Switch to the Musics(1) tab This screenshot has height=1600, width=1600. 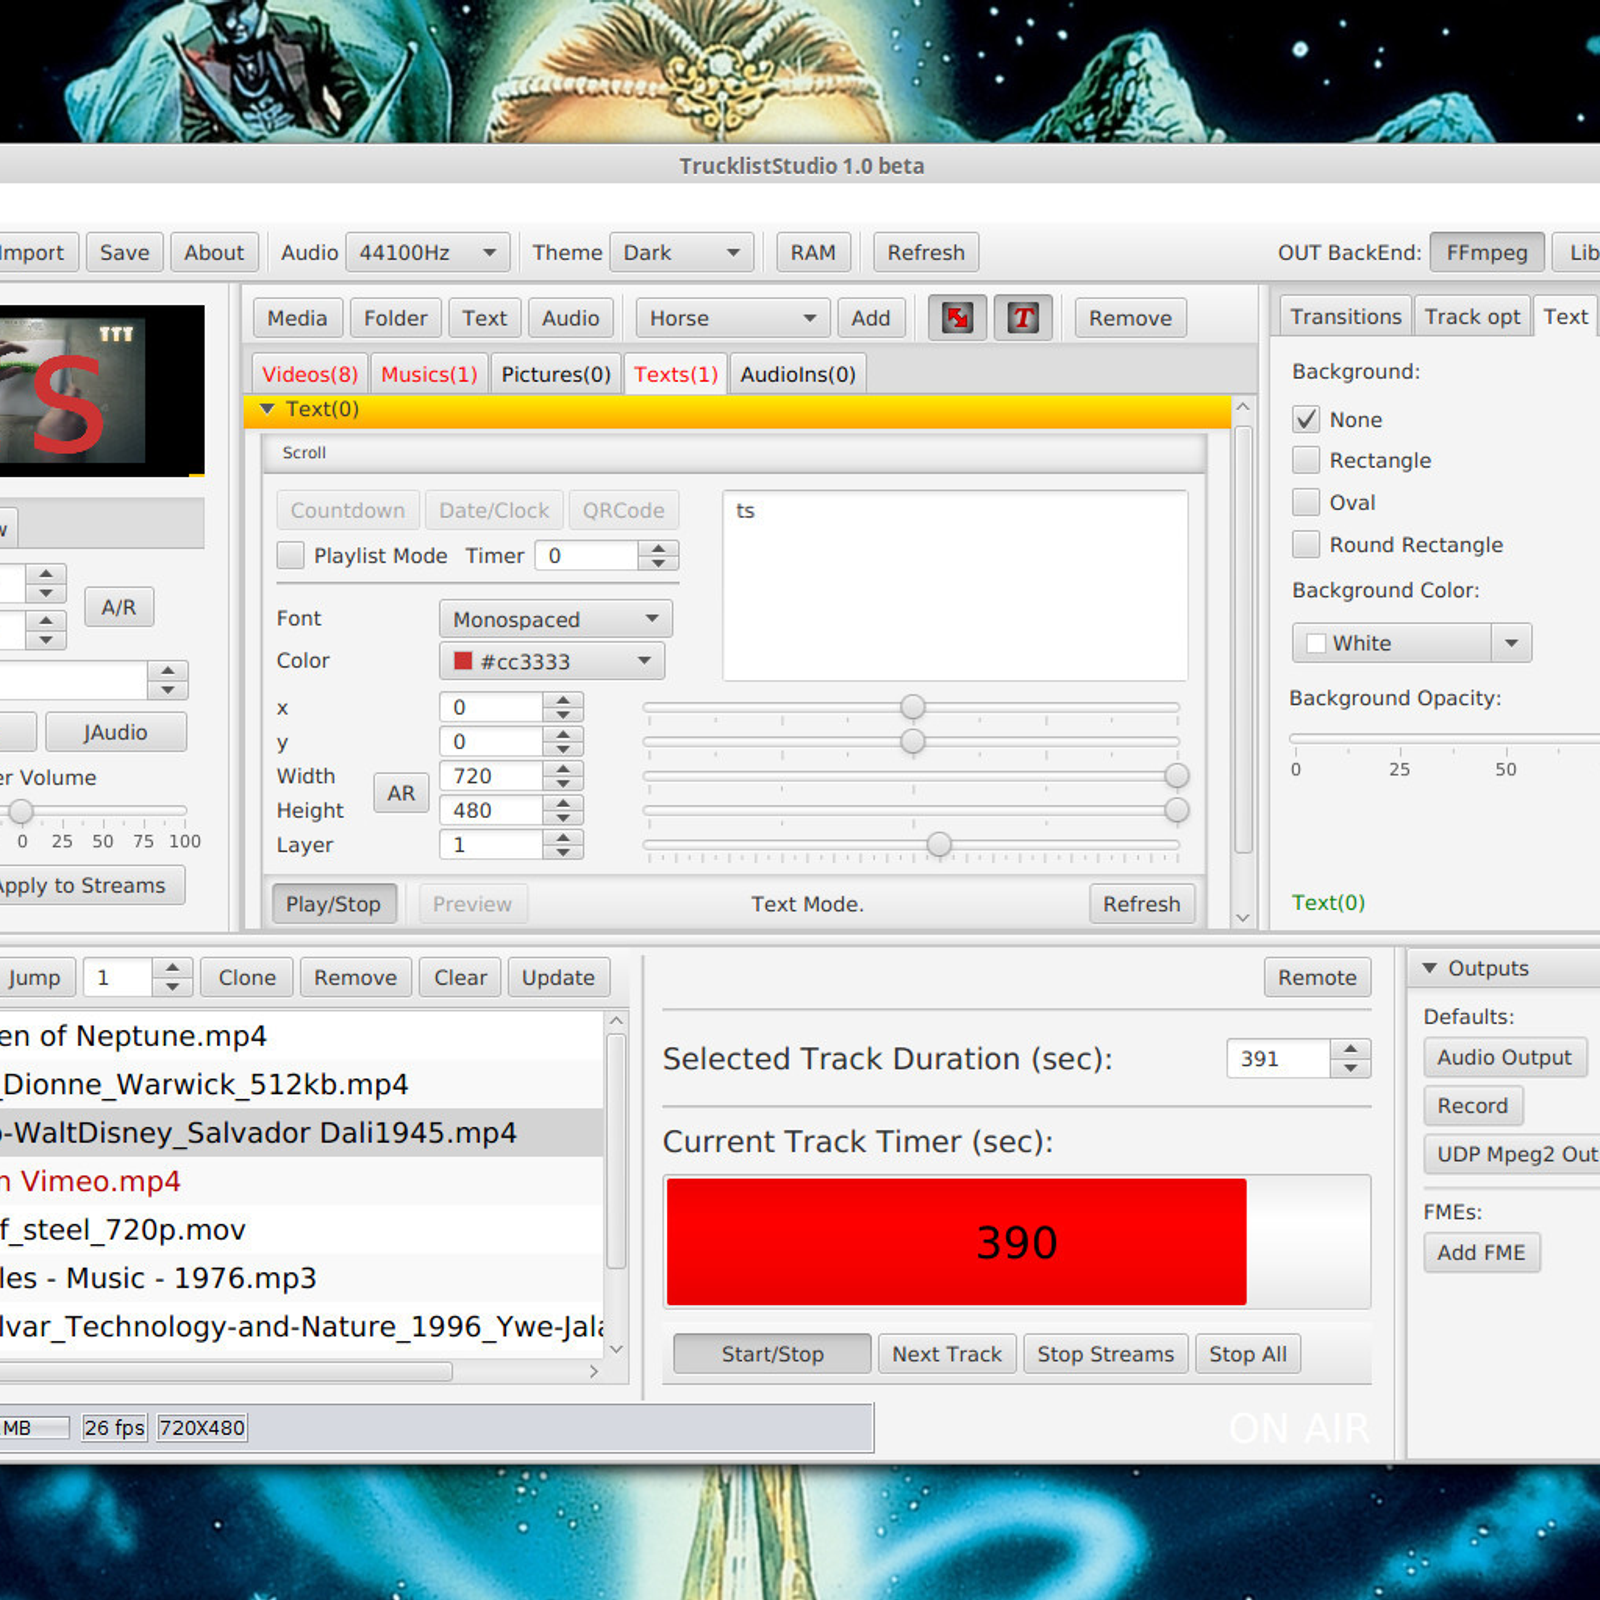[x=429, y=374]
